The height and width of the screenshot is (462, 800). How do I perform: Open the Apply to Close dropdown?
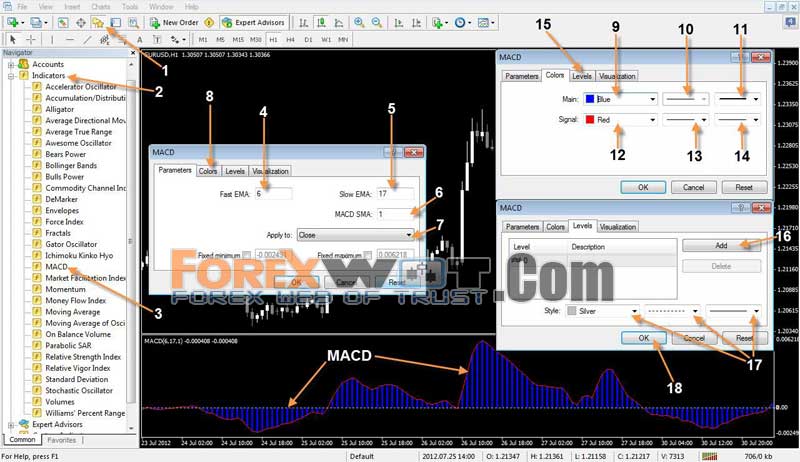tap(355, 235)
